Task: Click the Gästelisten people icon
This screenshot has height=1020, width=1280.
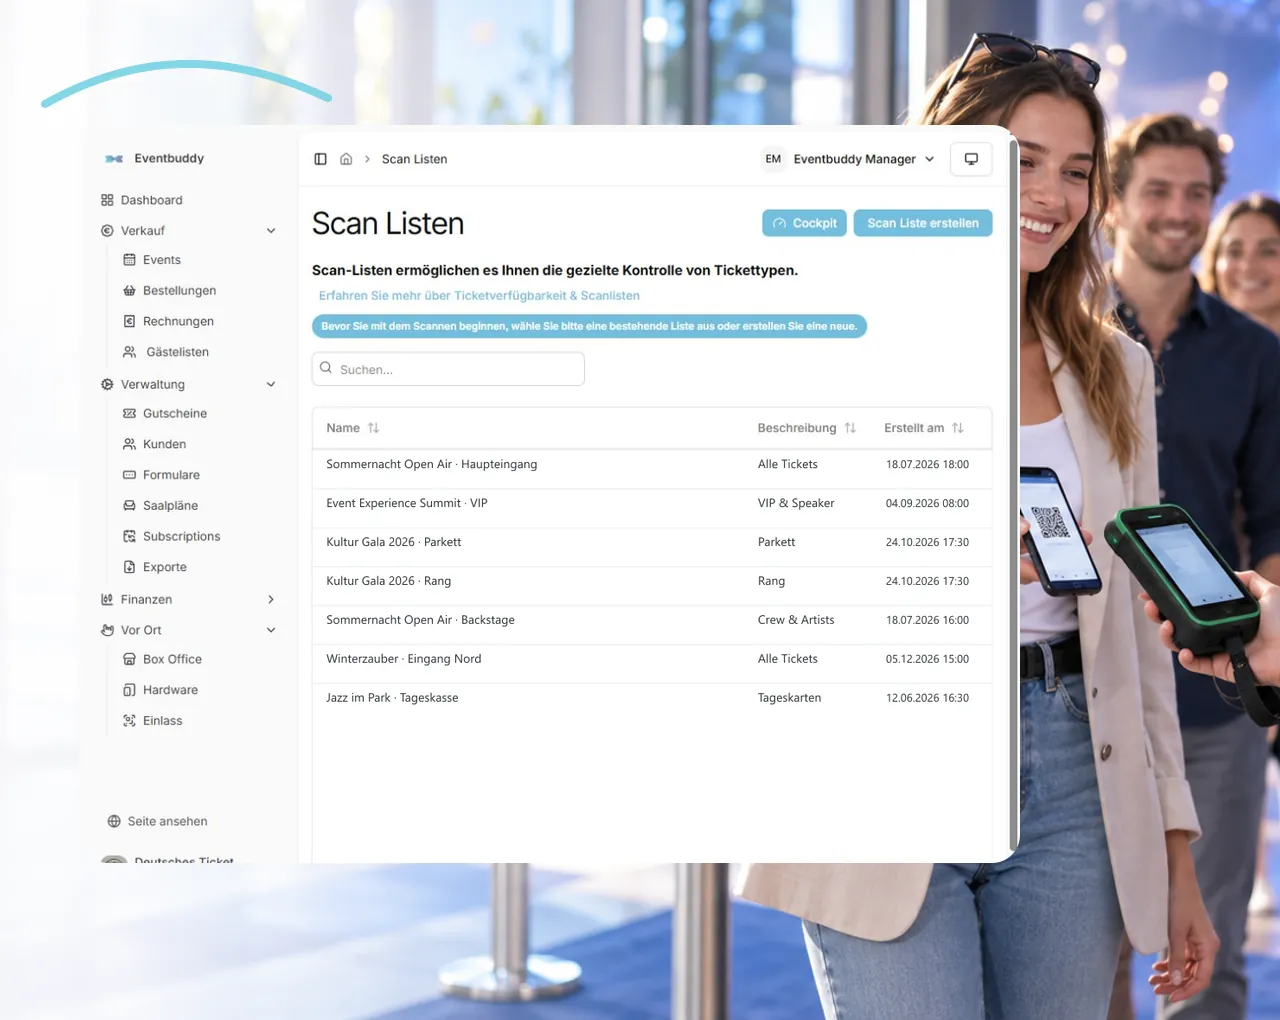Action: click(x=129, y=352)
